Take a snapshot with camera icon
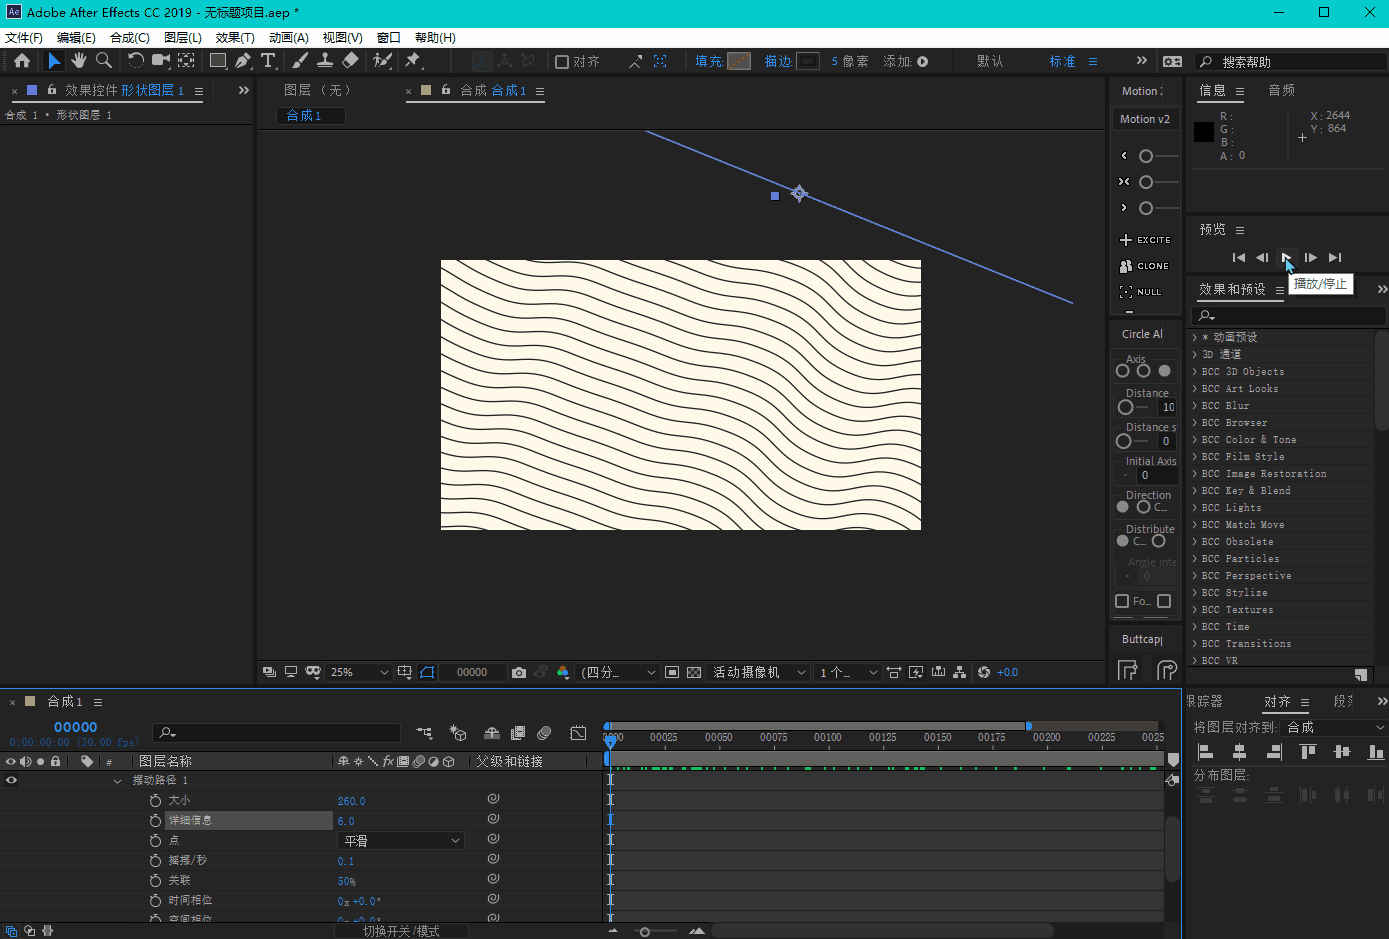Screen dimensions: 1389x939 coord(518,672)
